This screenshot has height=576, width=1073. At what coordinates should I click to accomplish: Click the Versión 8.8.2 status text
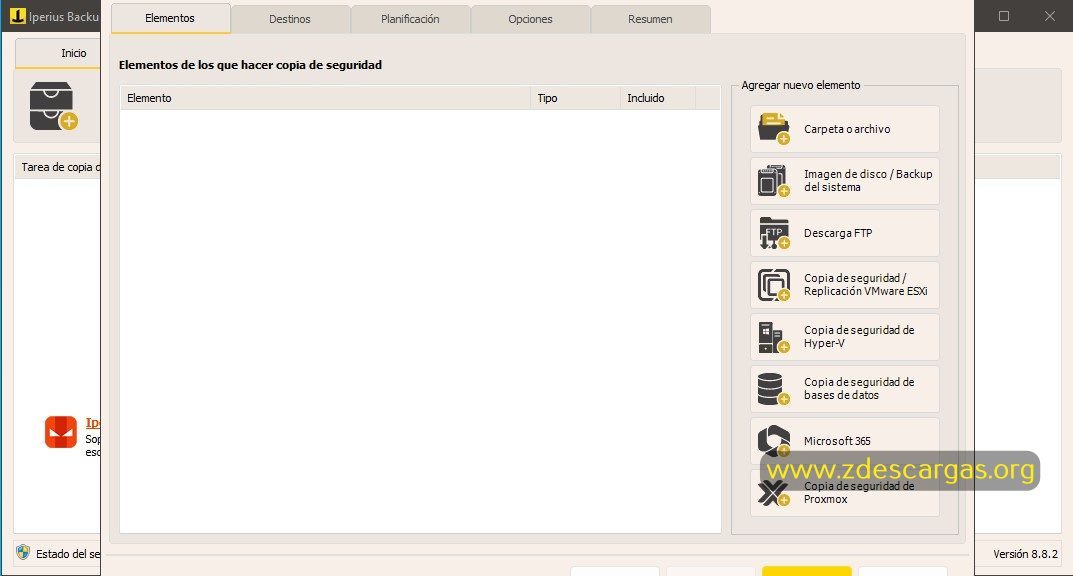coord(1025,554)
